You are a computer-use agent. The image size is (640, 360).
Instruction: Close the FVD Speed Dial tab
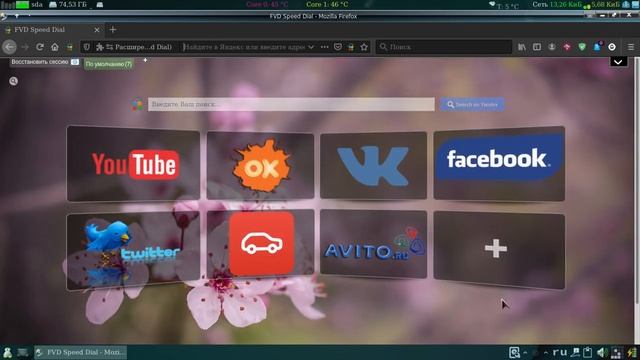click(97, 30)
